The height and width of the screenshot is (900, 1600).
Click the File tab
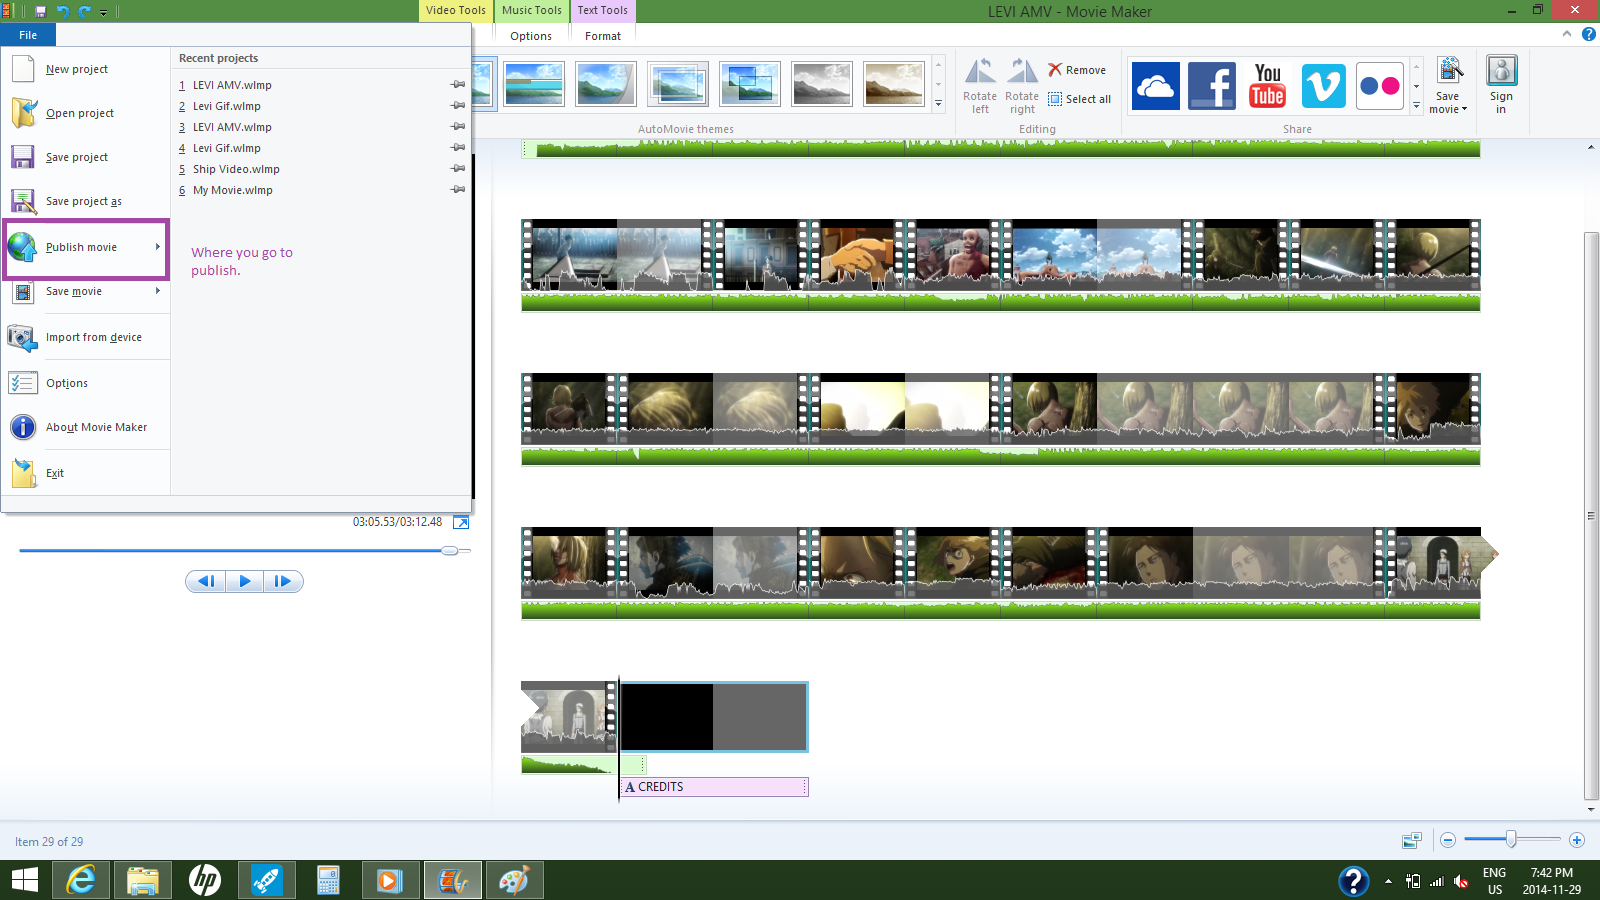[28, 35]
